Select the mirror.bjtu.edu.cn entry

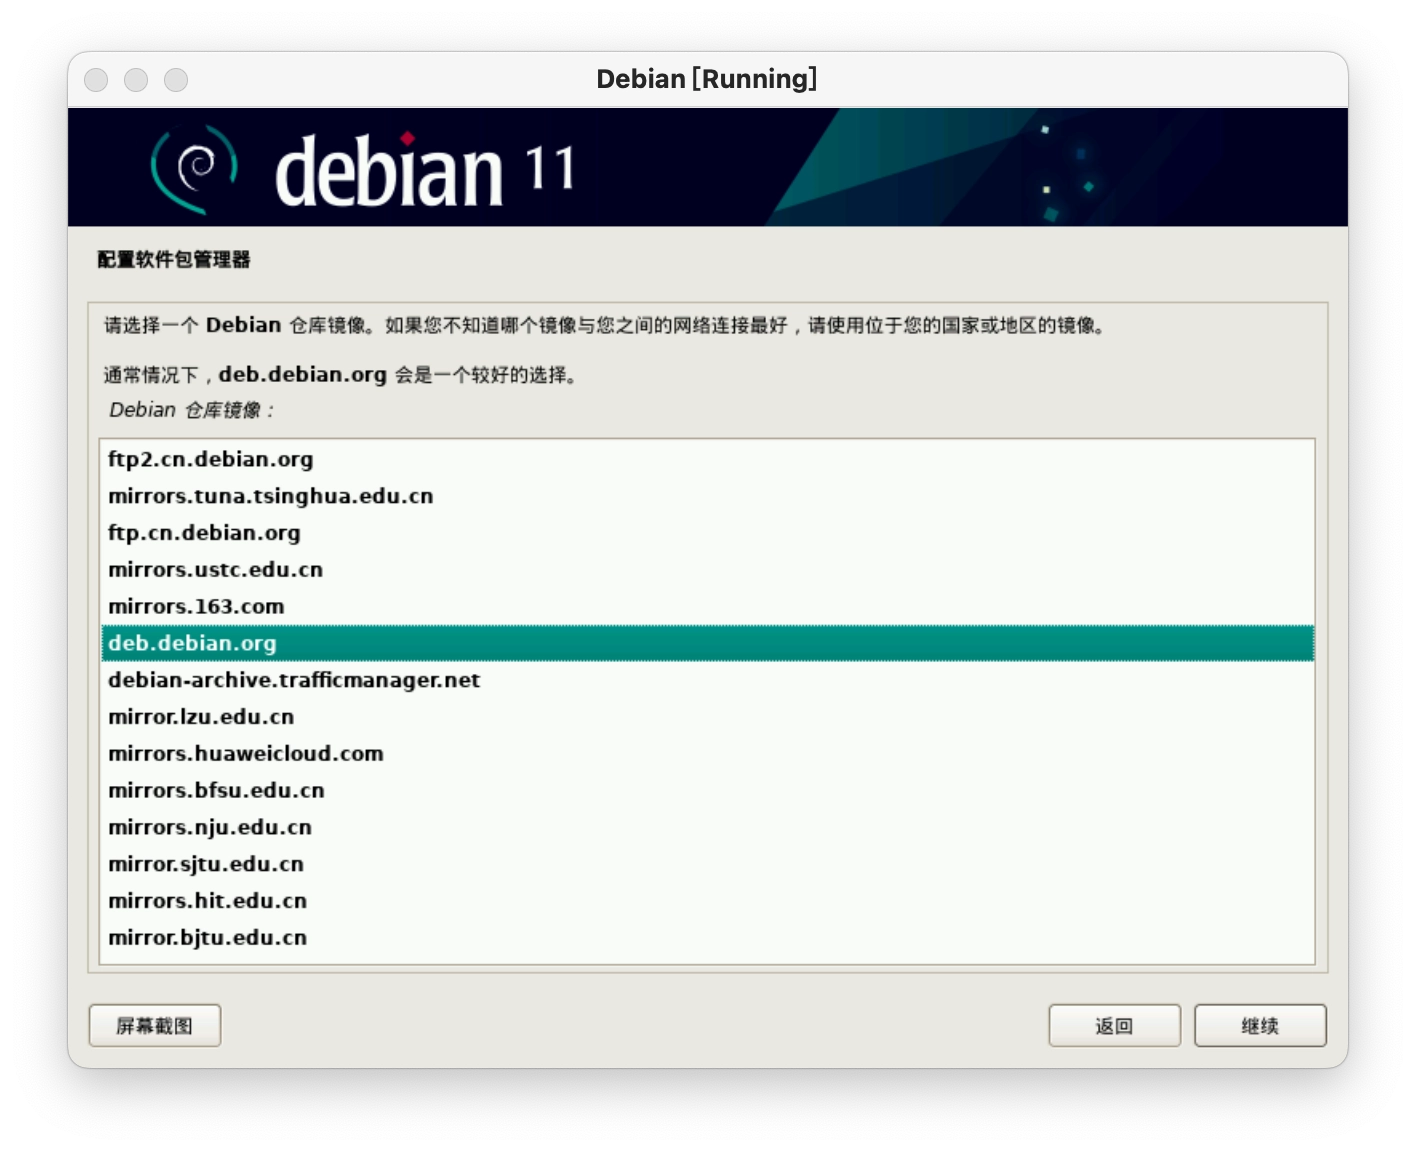pyautogui.click(x=707, y=938)
